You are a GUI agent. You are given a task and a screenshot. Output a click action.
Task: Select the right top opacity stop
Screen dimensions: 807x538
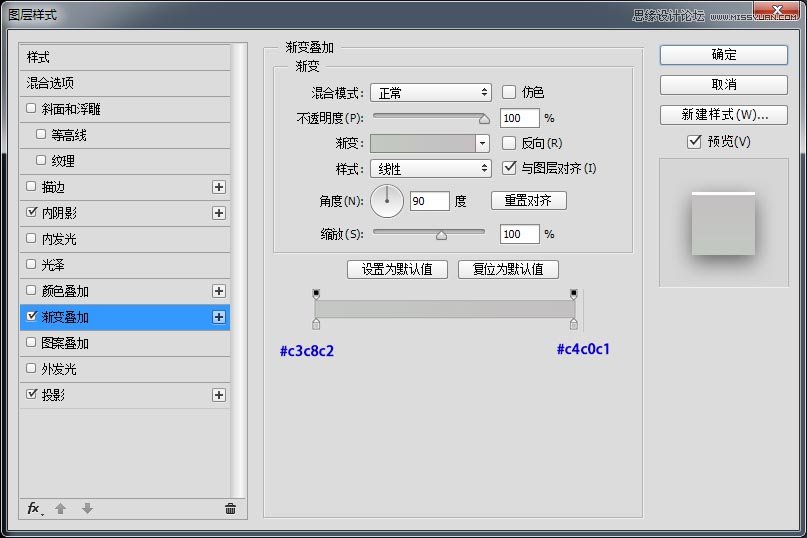click(573, 294)
